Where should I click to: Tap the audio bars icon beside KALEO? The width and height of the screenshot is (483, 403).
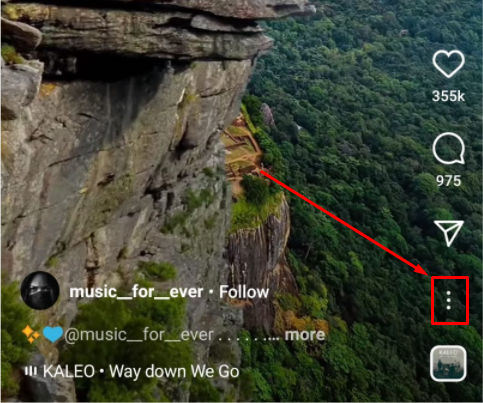(31, 371)
